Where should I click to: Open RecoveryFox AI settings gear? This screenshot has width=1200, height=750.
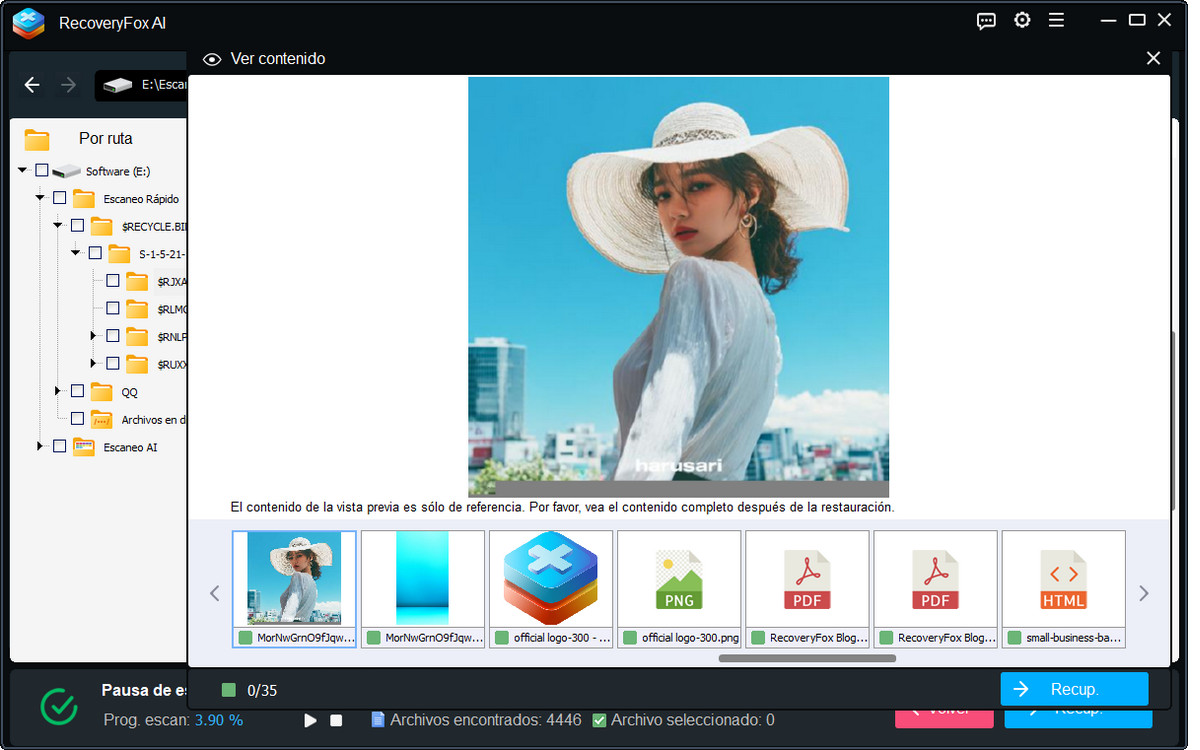pos(1021,20)
